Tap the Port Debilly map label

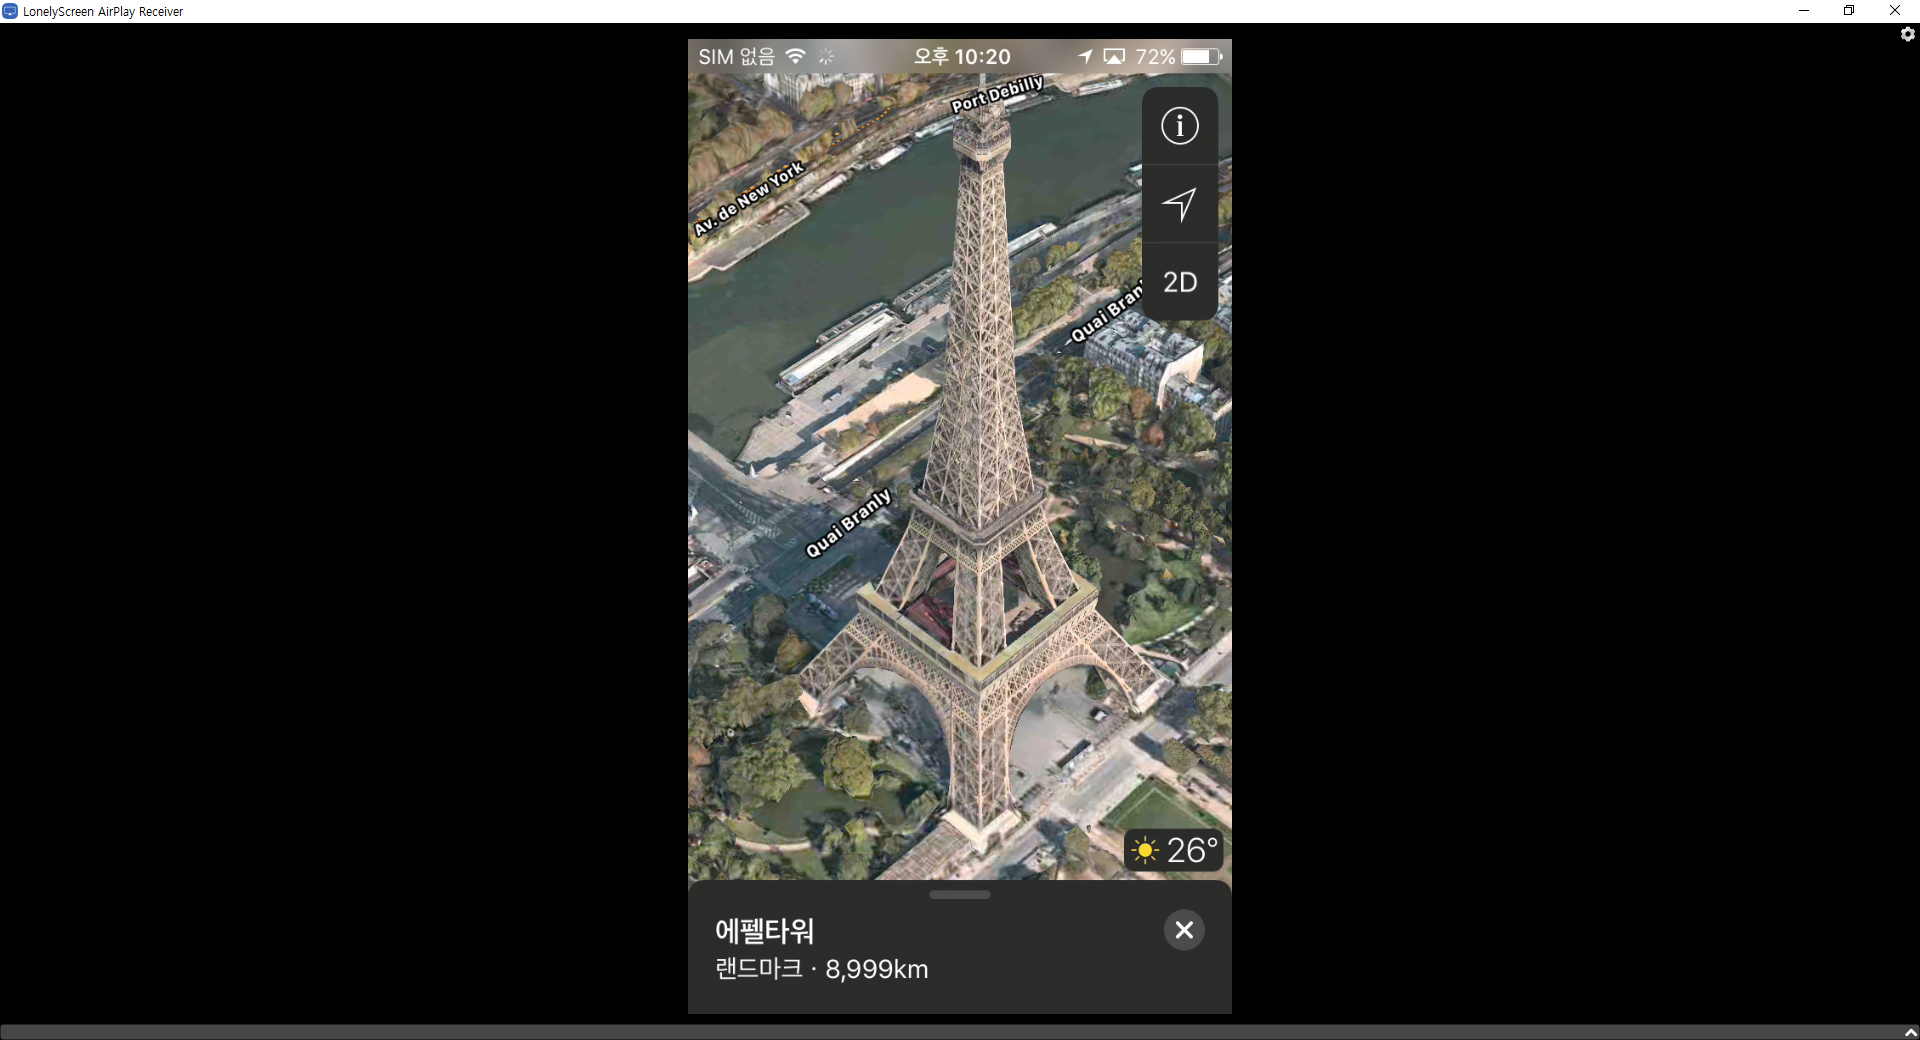click(x=997, y=93)
